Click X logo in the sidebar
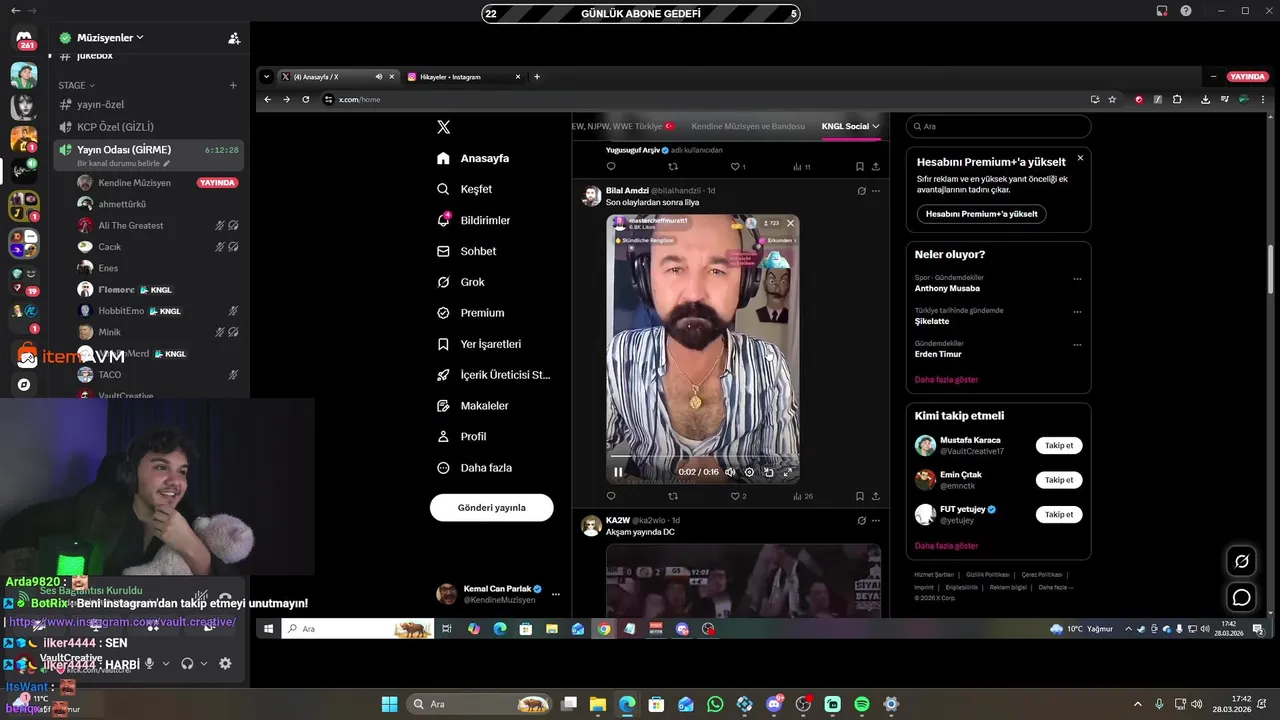The height and width of the screenshot is (720, 1280). point(444,127)
